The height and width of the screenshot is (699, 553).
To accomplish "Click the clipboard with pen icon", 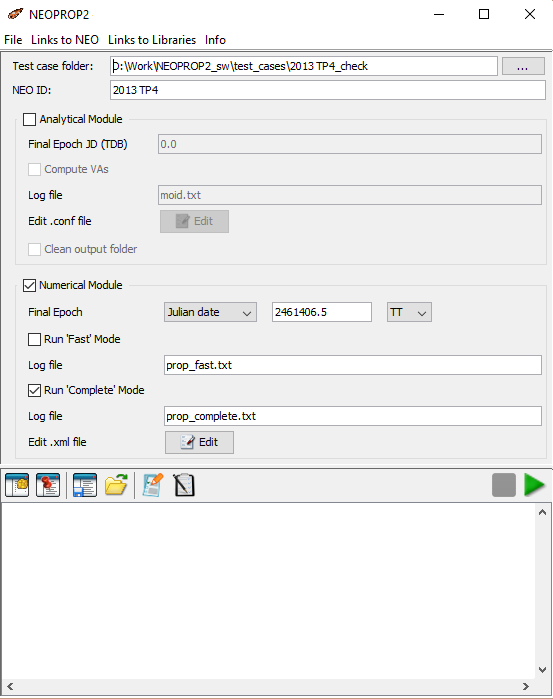I will pyautogui.click(x=184, y=485).
